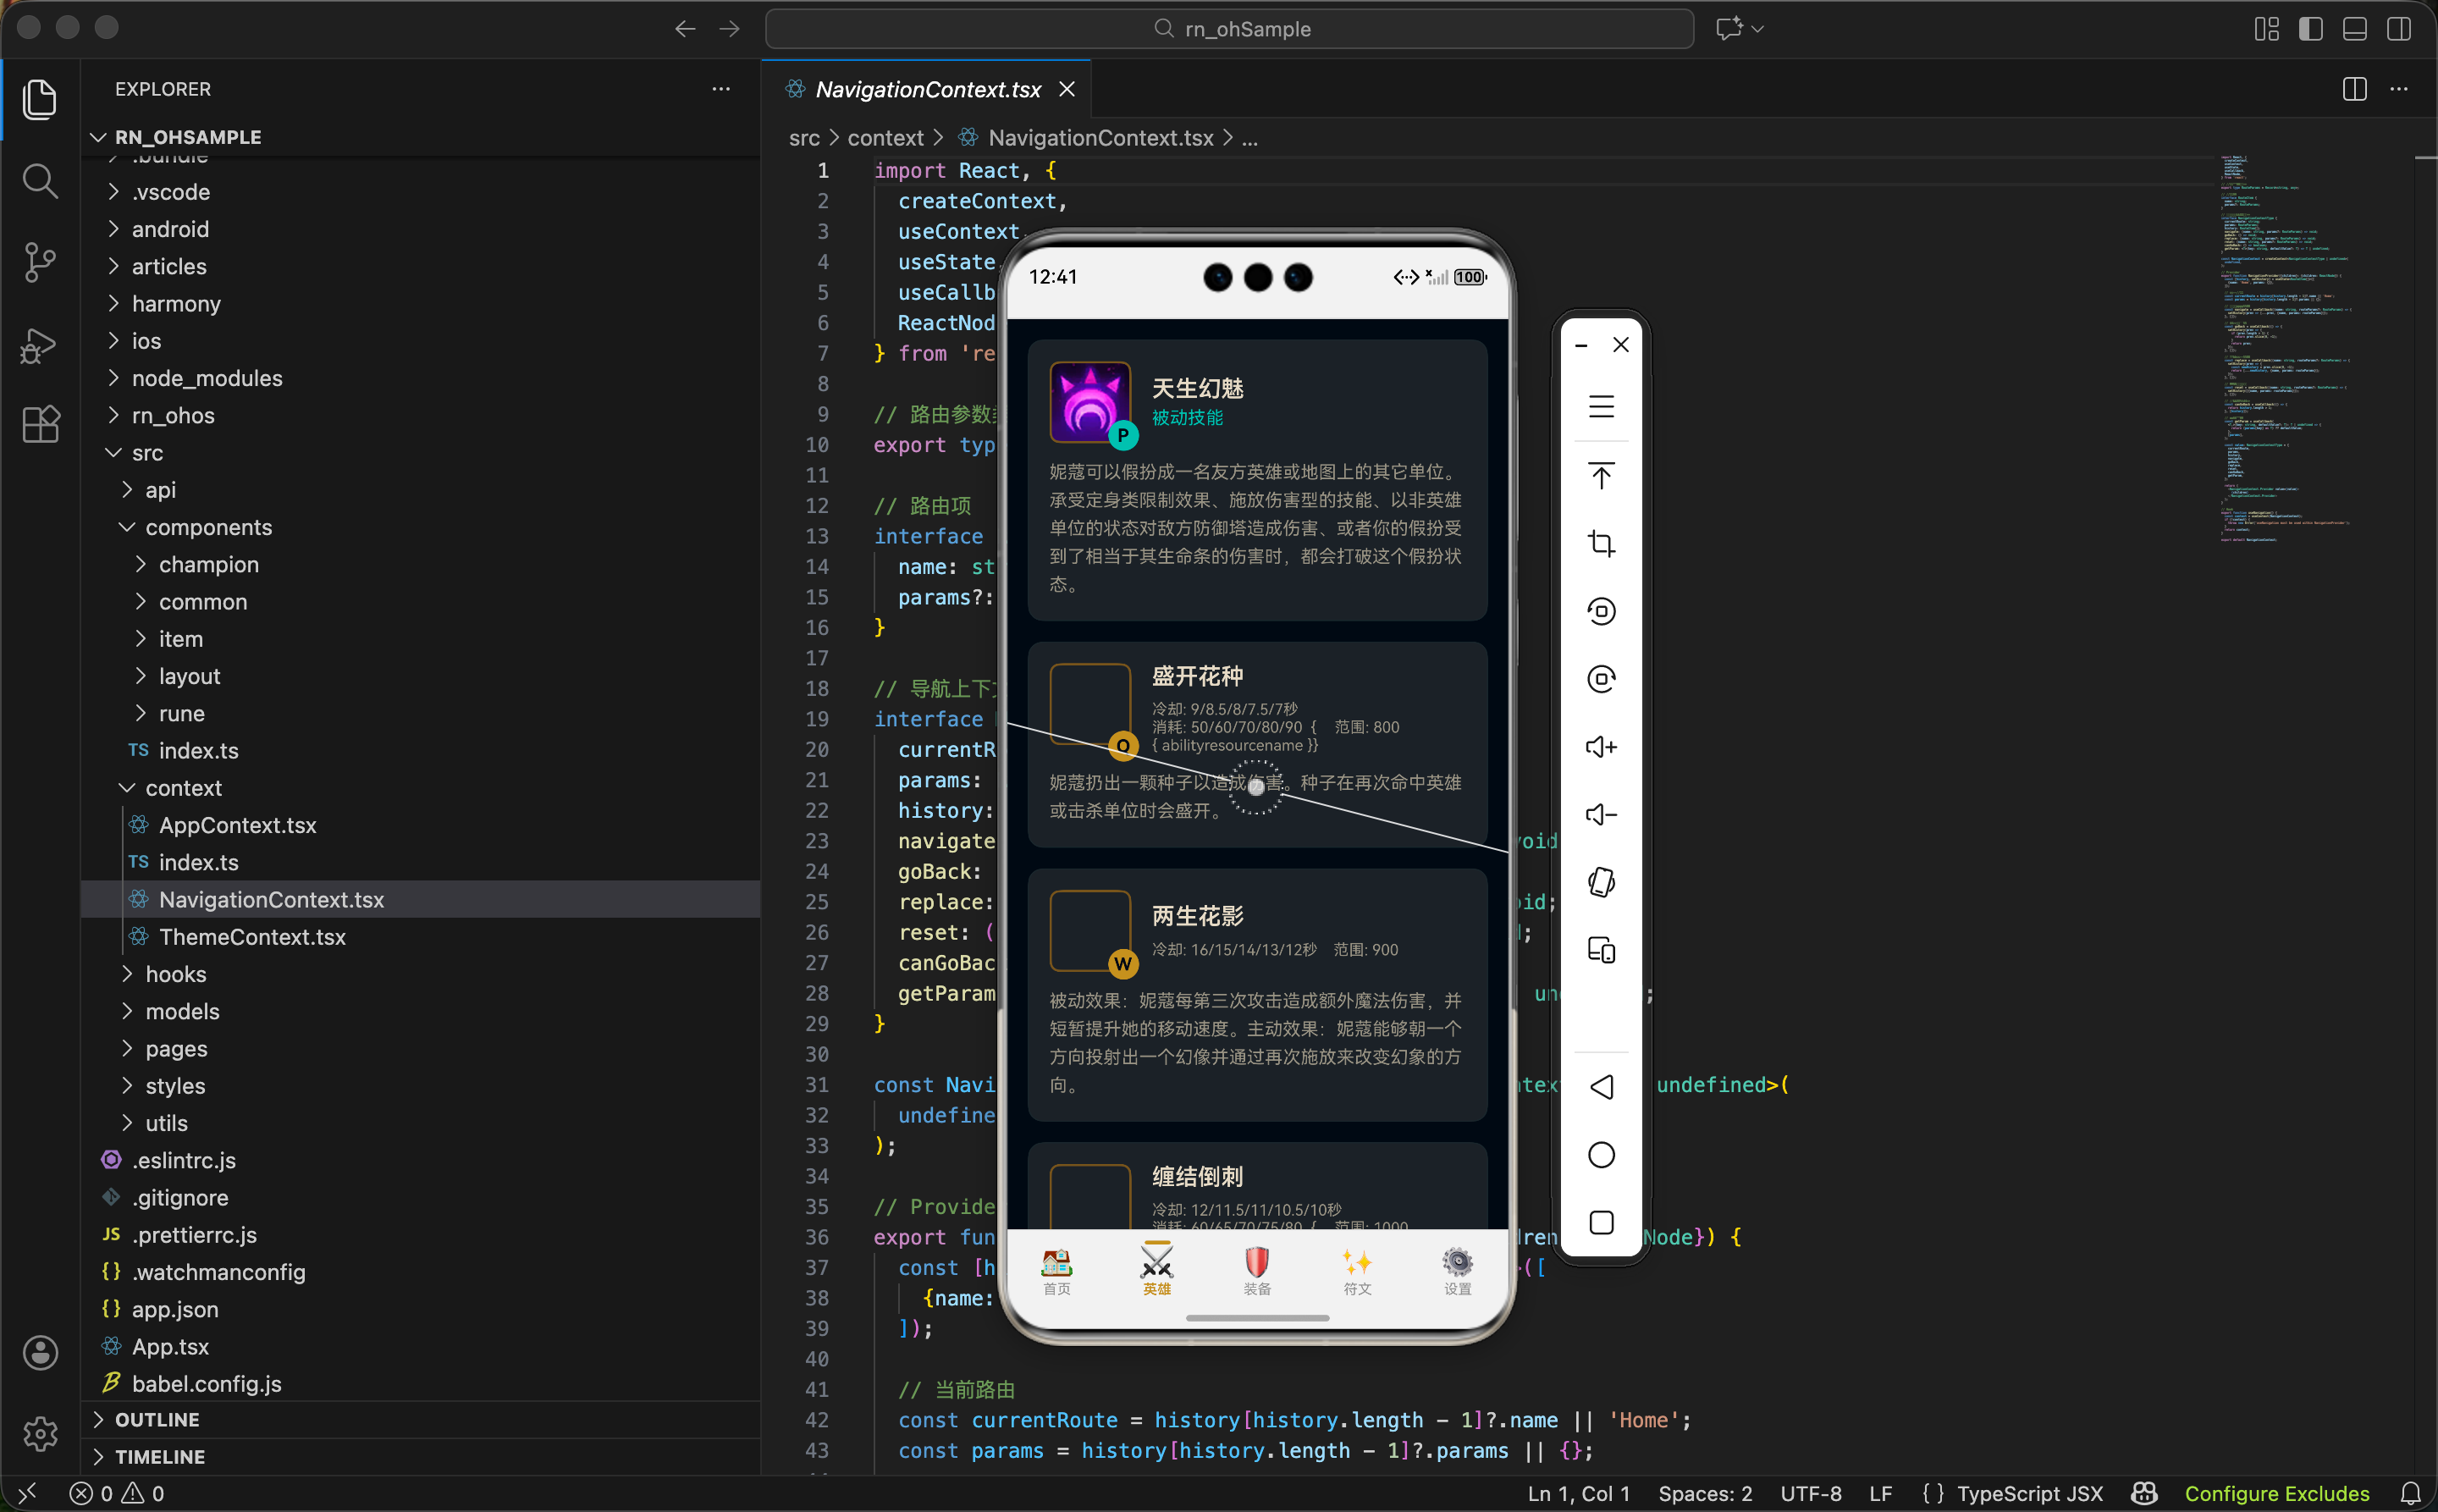Expand the hooks folder
The height and width of the screenshot is (1512, 2438).
click(176, 974)
